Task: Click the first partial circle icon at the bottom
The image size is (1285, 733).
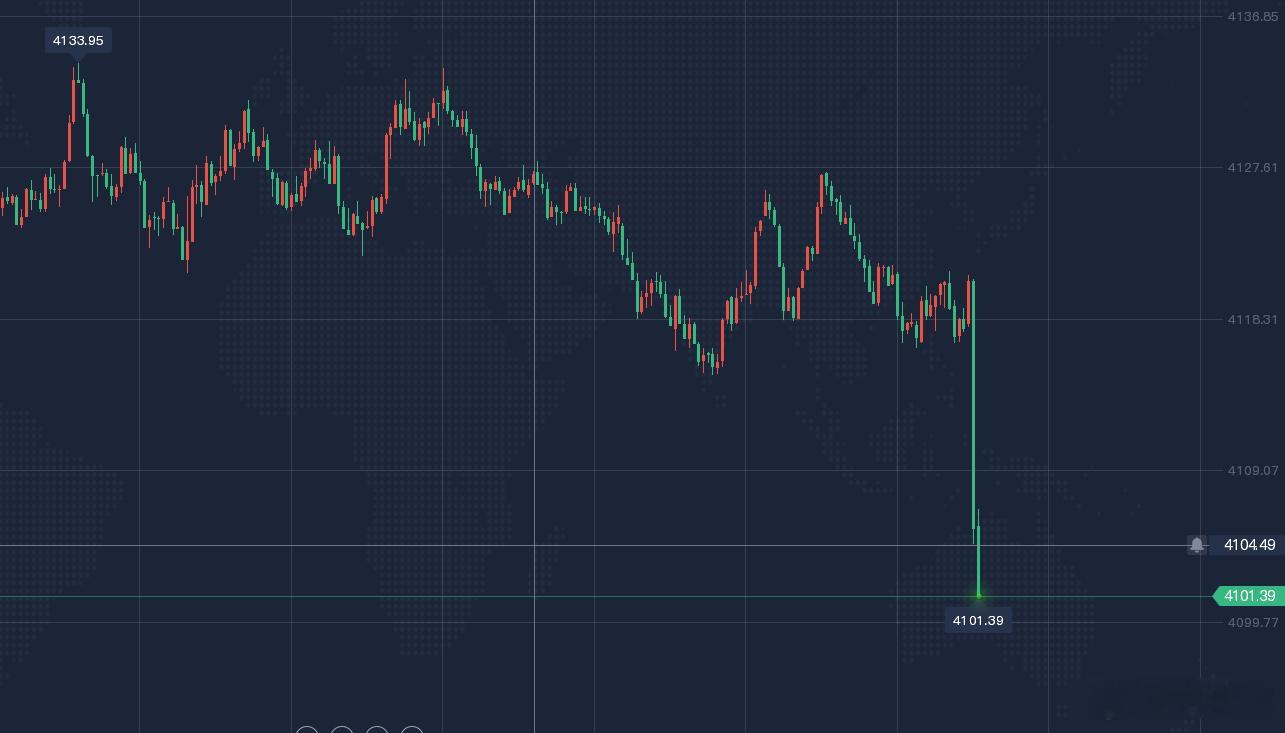Action: [307, 729]
